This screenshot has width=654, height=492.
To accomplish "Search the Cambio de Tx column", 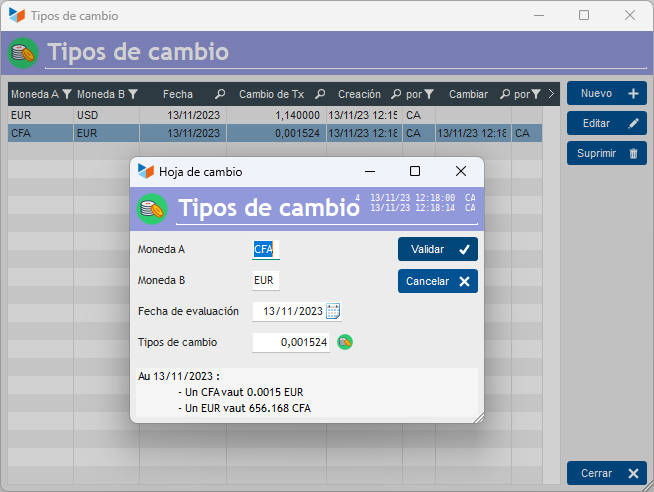I will 320,95.
